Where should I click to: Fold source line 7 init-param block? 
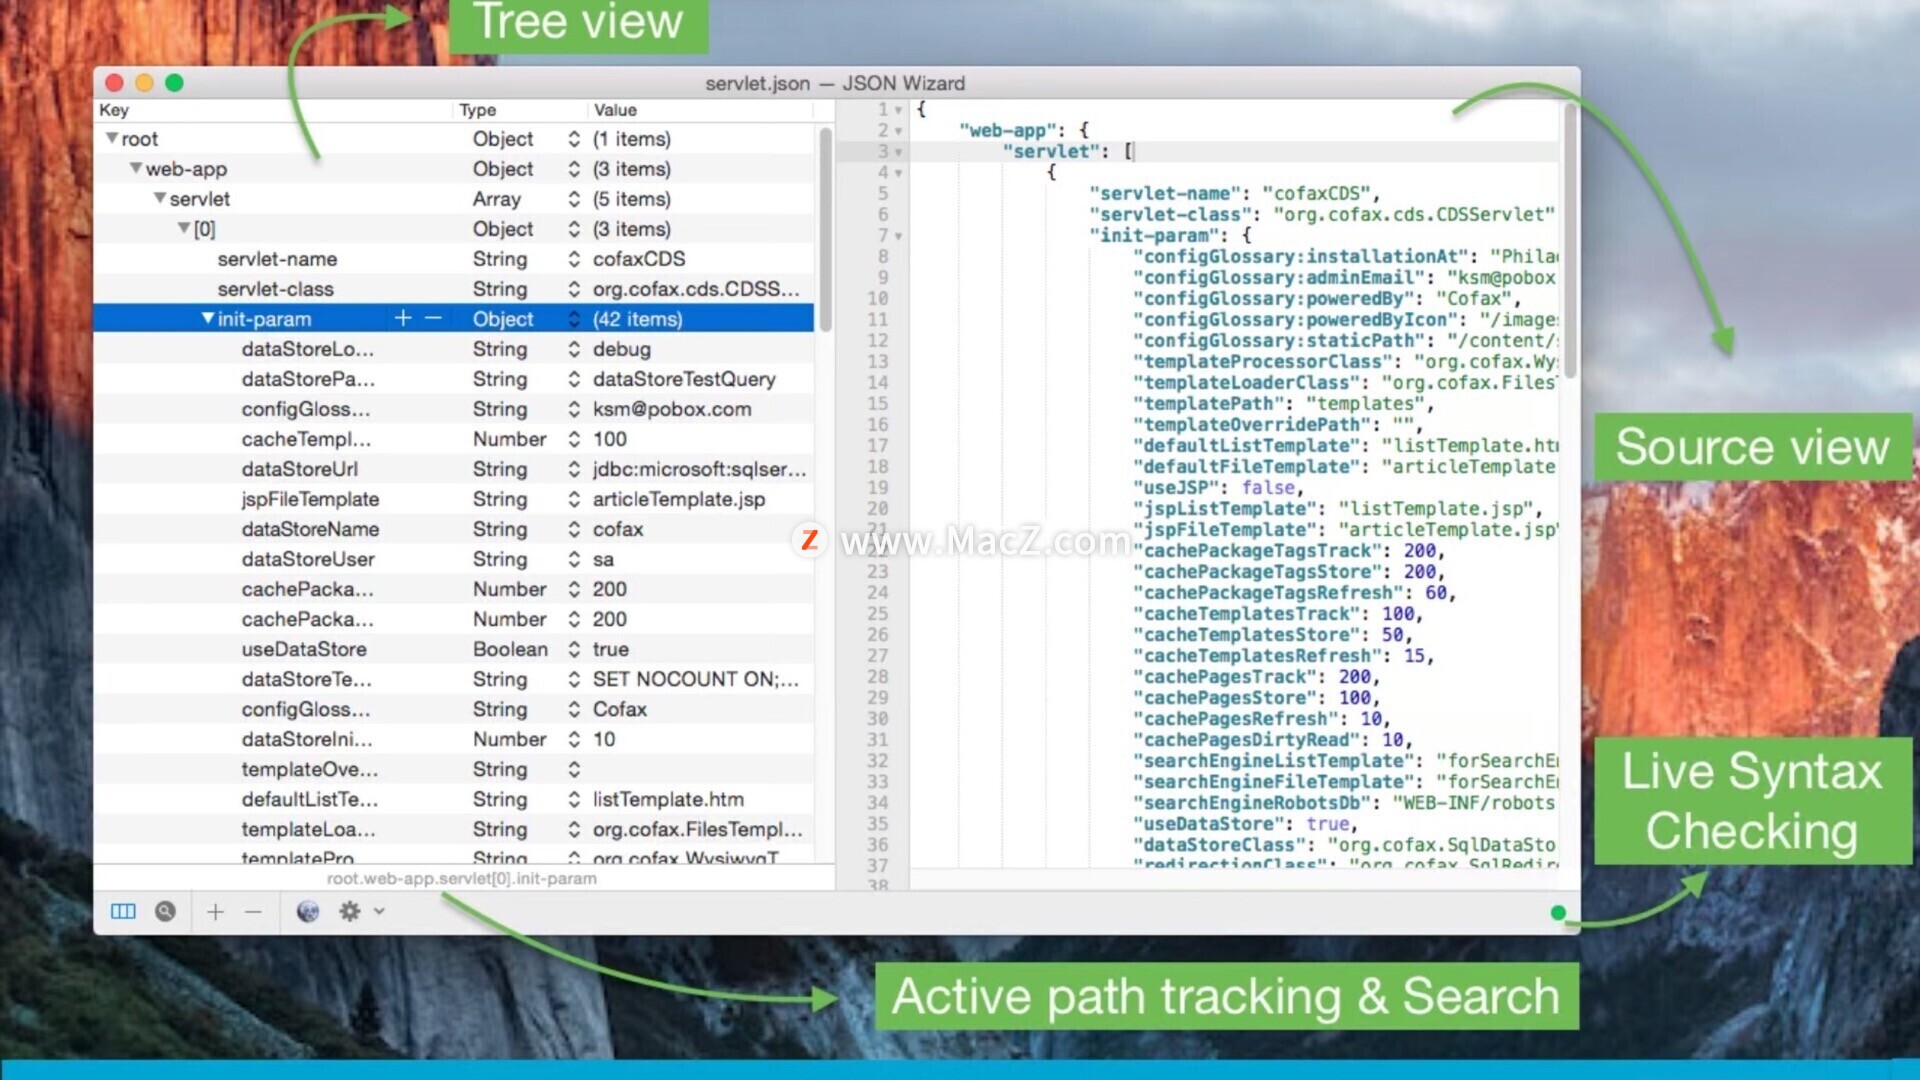[899, 236]
